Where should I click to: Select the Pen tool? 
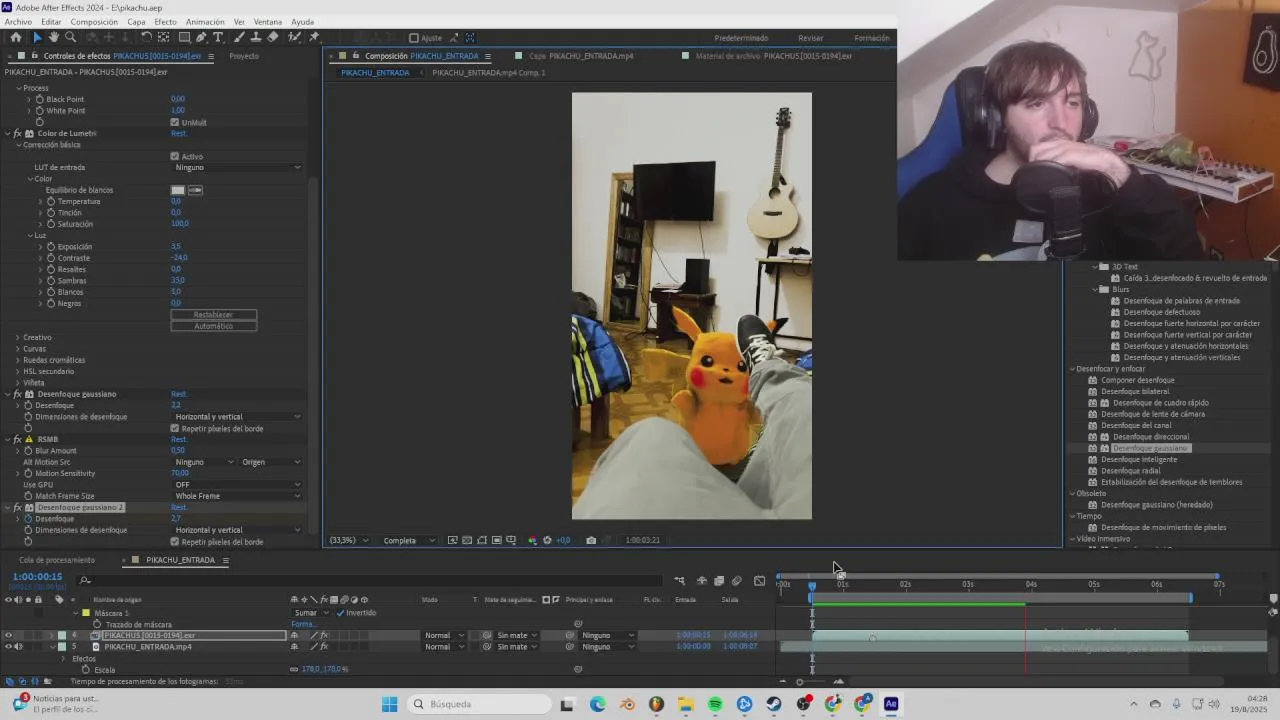pos(201,37)
